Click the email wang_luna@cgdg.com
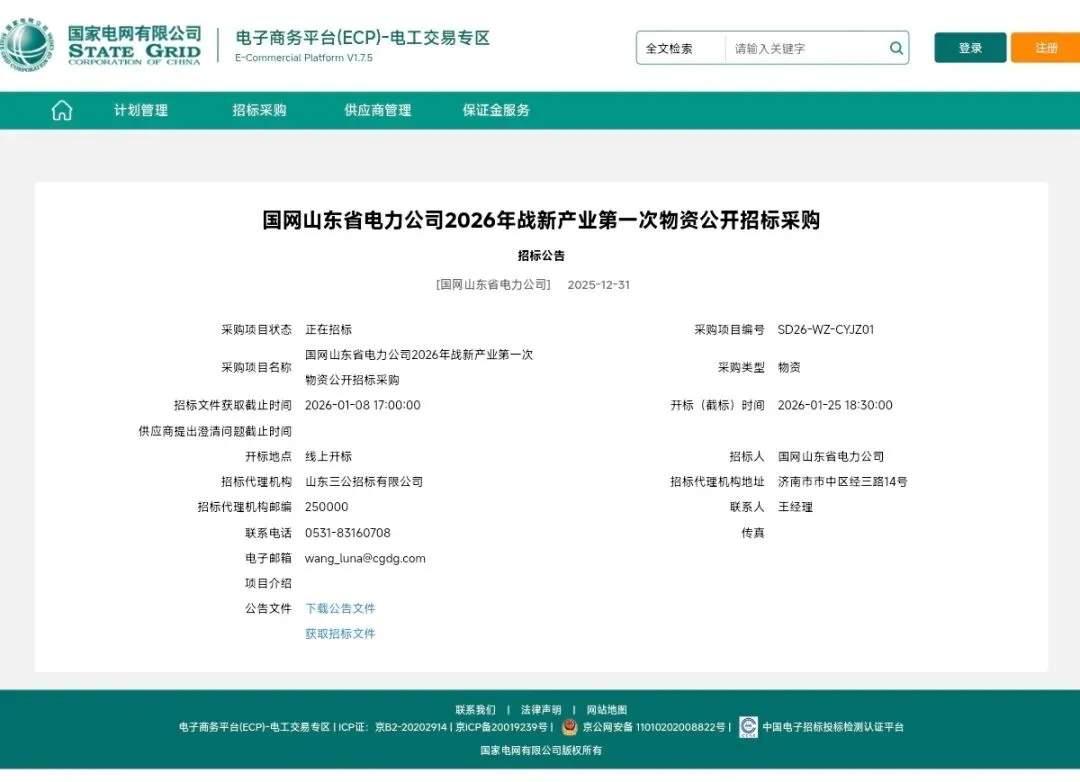The height and width of the screenshot is (782, 1080). pyautogui.click(x=365, y=558)
